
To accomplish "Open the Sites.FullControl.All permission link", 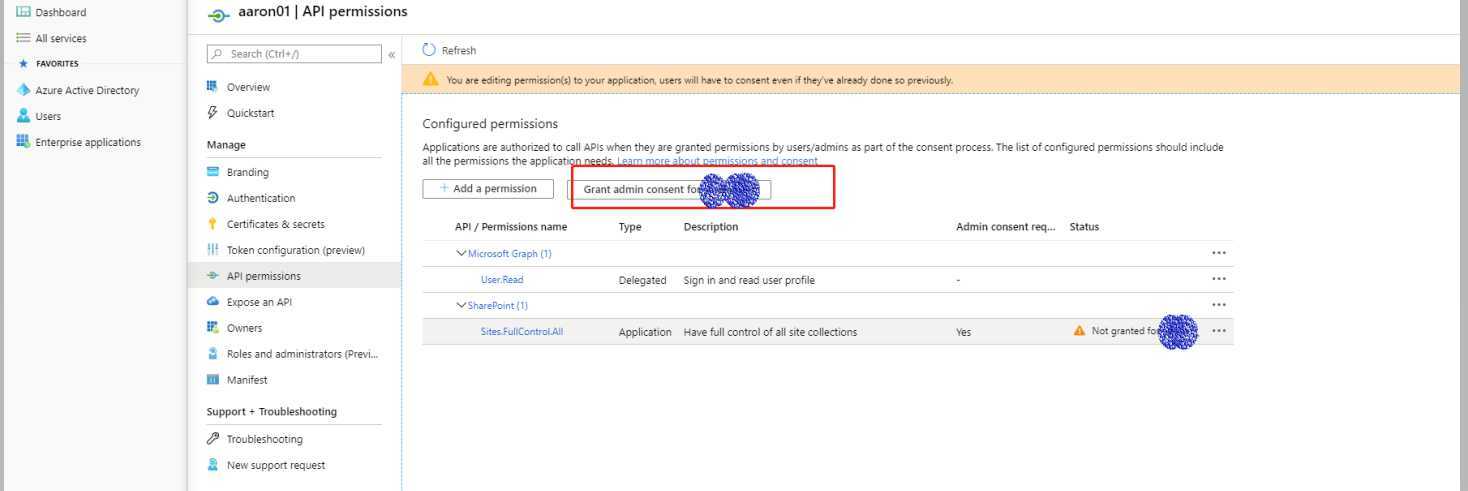I will (x=522, y=332).
